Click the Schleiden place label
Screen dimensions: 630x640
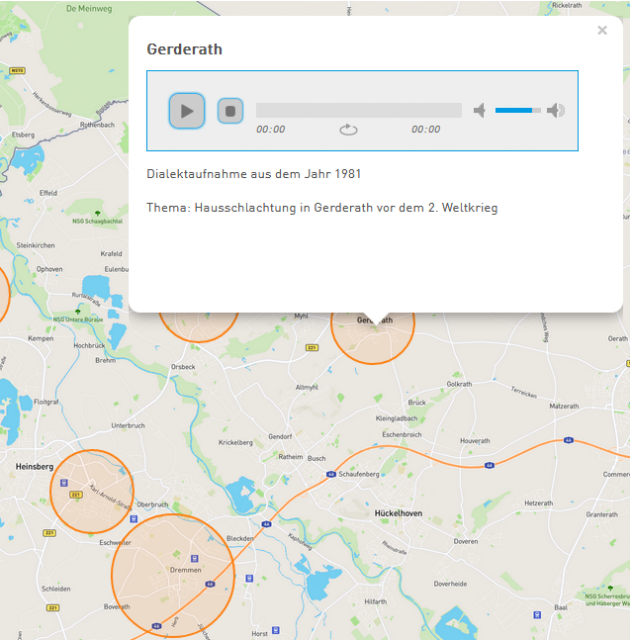pos(56,589)
